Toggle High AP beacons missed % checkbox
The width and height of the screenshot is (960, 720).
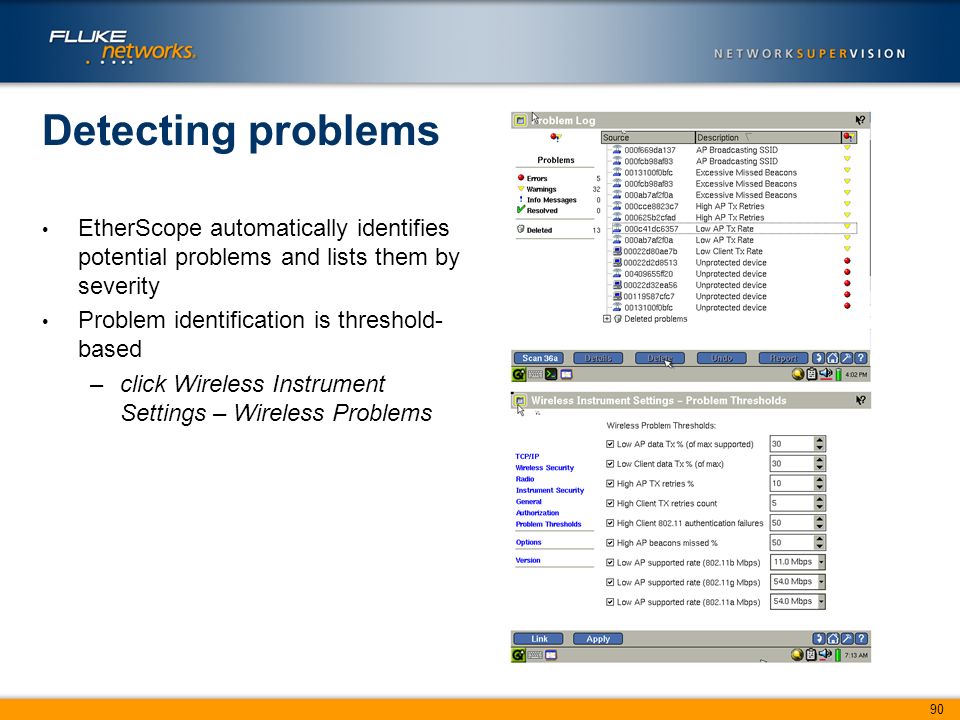pyautogui.click(x=610, y=542)
